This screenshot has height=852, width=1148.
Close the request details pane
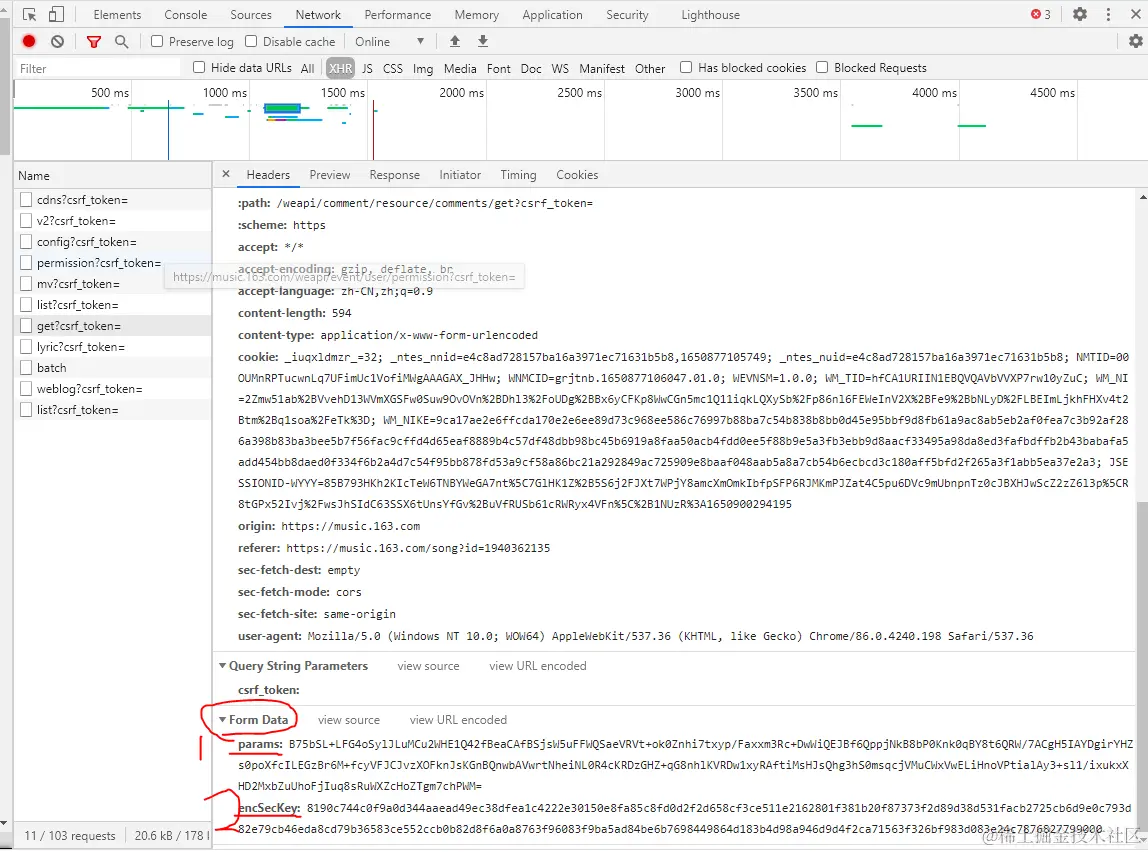(226, 174)
